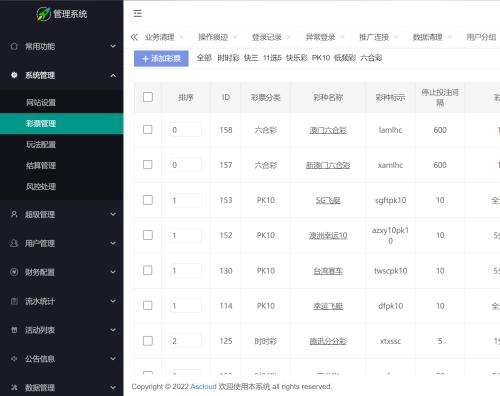Toggle sidebar with hamburger menu icon
Image resolution: width=500 pixels, height=396 pixels.
tap(137, 13)
